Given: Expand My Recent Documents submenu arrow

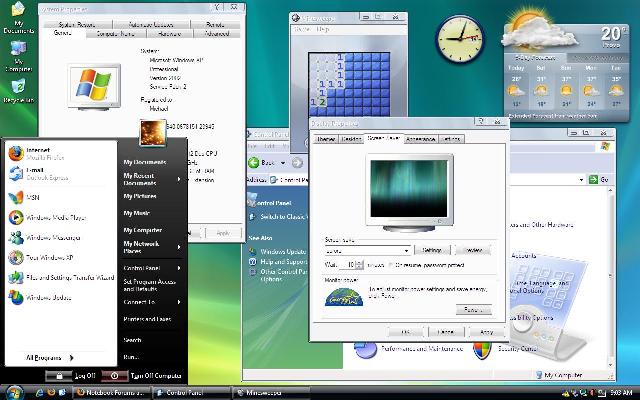Looking at the screenshot, I should point(179,179).
